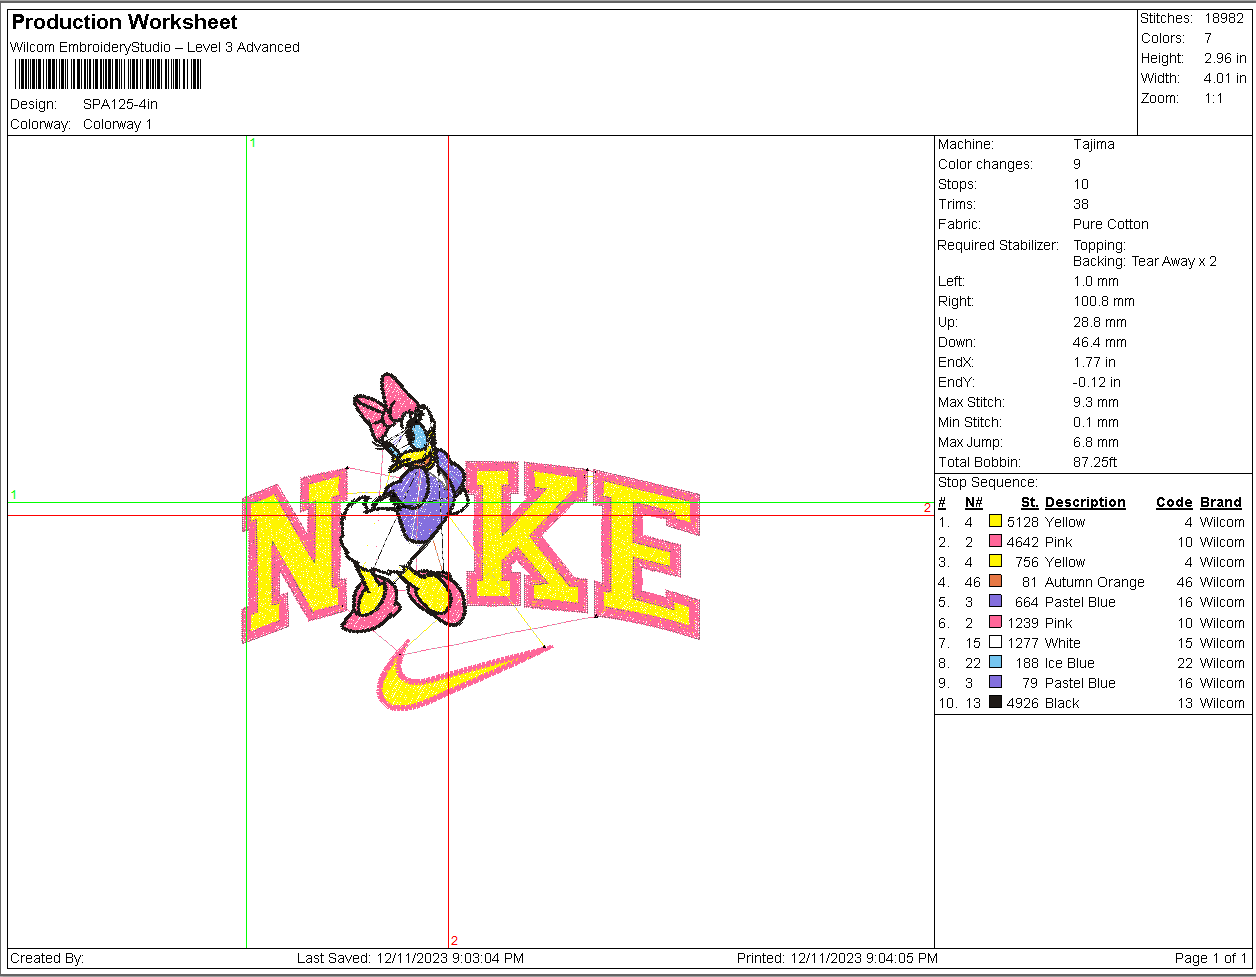Screen dimensions: 1256x977
Task: Click the Pastel Blue swatch in stop 5
Action: coord(995,601)
